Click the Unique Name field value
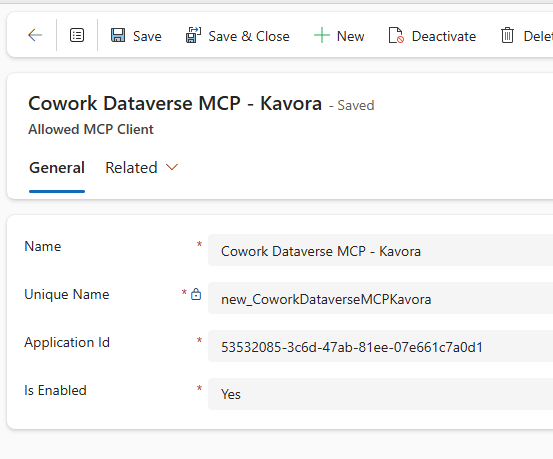Viewport: 553px width, 459px height. coord(326,300)
